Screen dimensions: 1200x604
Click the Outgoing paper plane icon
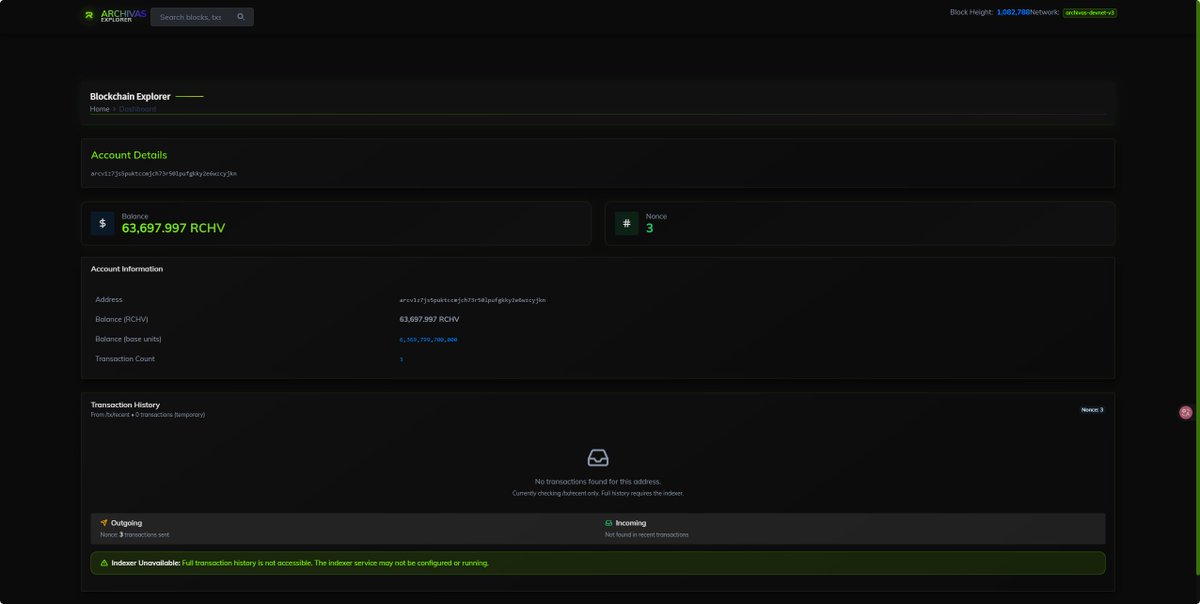(x=104, y=523)
